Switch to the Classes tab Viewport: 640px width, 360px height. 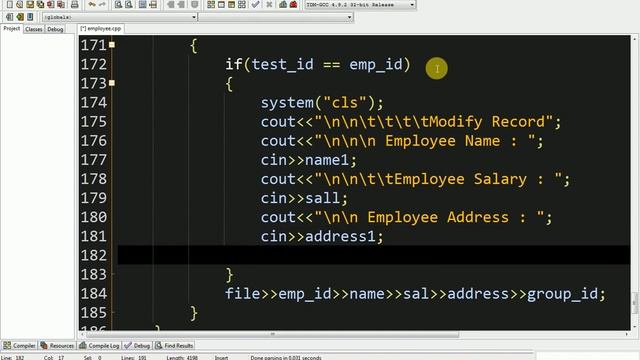pos(33,29)
